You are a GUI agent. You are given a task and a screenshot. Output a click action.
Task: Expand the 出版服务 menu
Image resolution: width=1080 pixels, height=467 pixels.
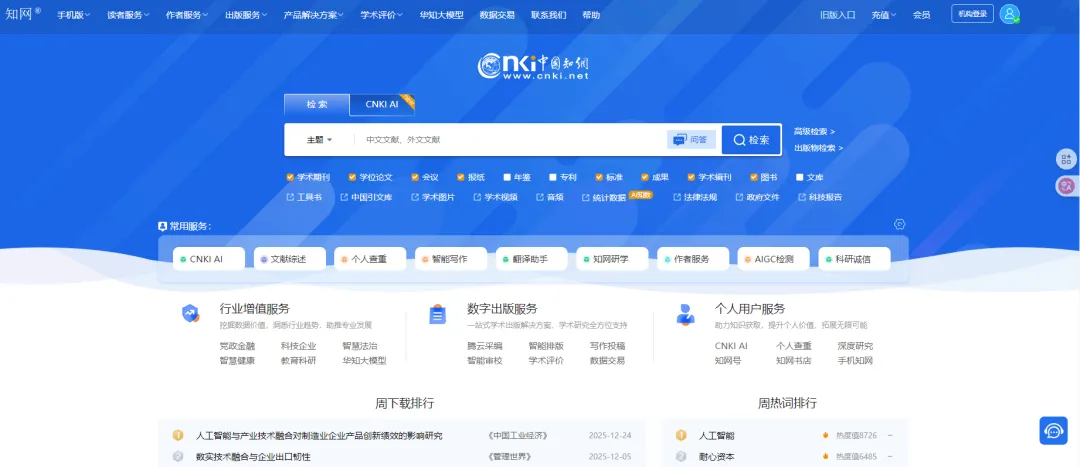247,14
